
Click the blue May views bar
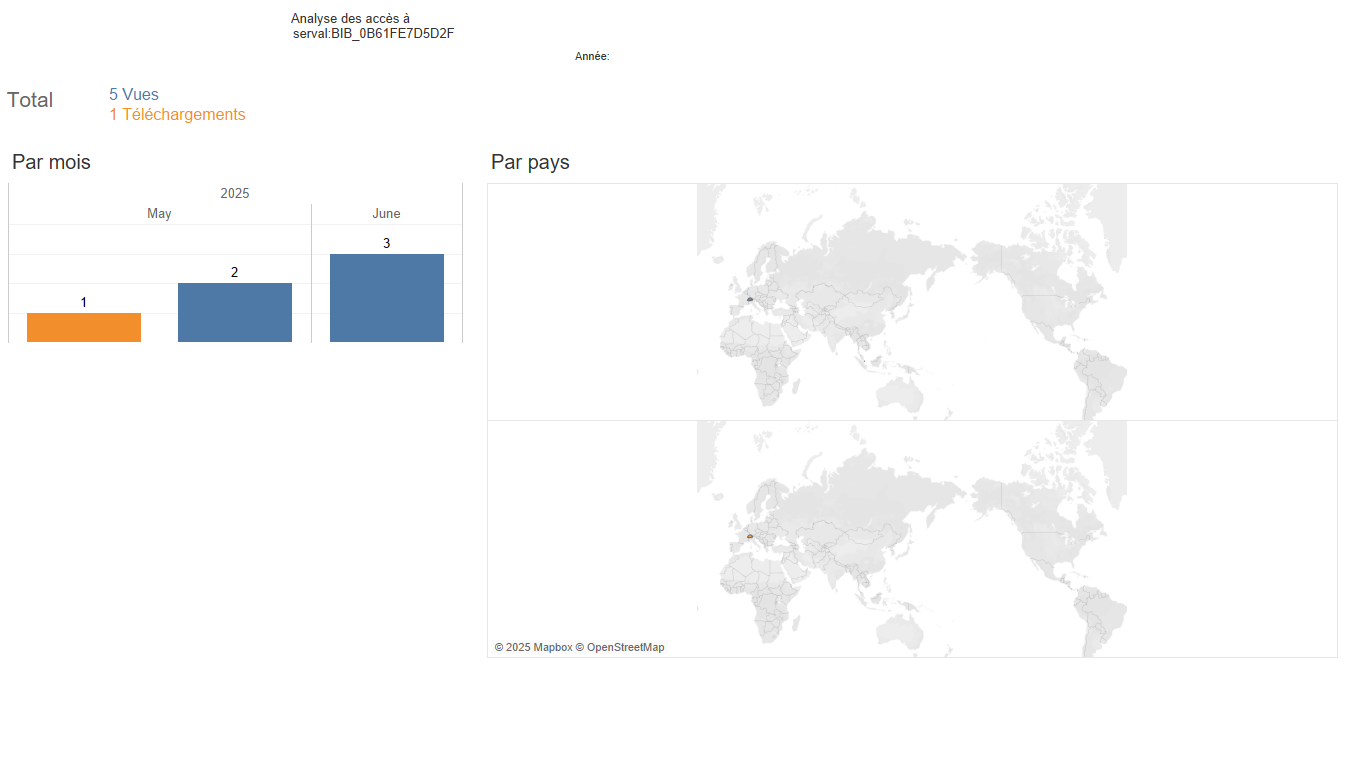[235, 313]
